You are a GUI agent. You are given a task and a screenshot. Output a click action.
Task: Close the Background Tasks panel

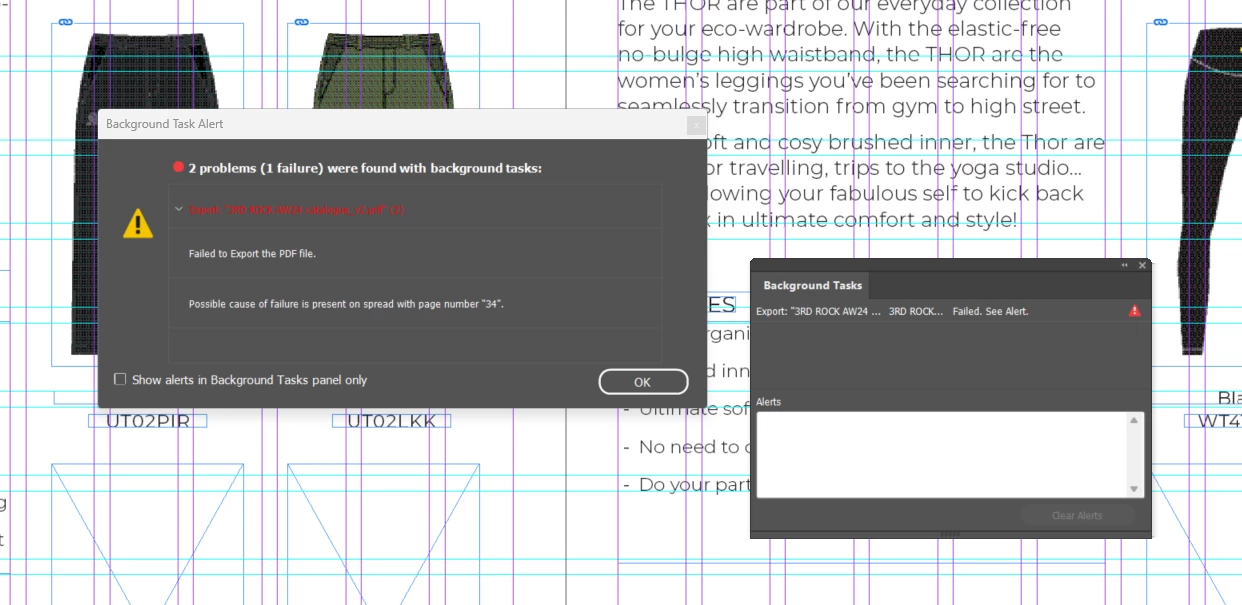(x=1142, y=265)
